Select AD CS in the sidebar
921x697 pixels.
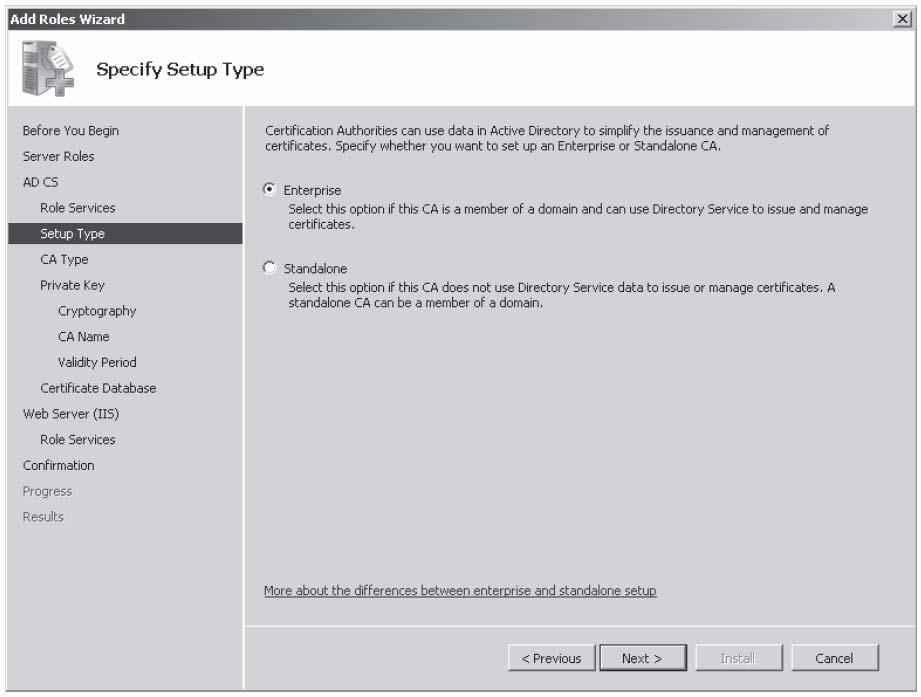40,182
